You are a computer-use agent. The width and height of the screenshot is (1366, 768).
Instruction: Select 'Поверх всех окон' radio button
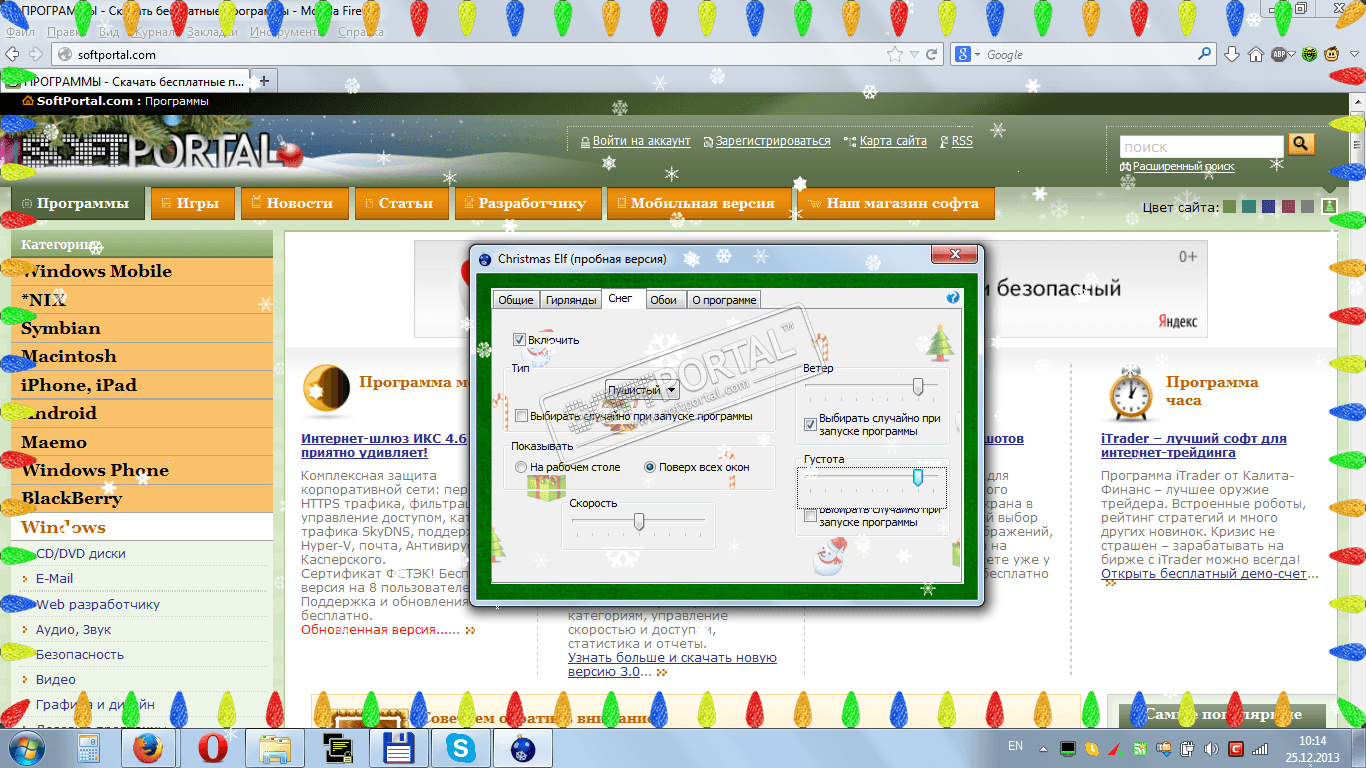650,467
